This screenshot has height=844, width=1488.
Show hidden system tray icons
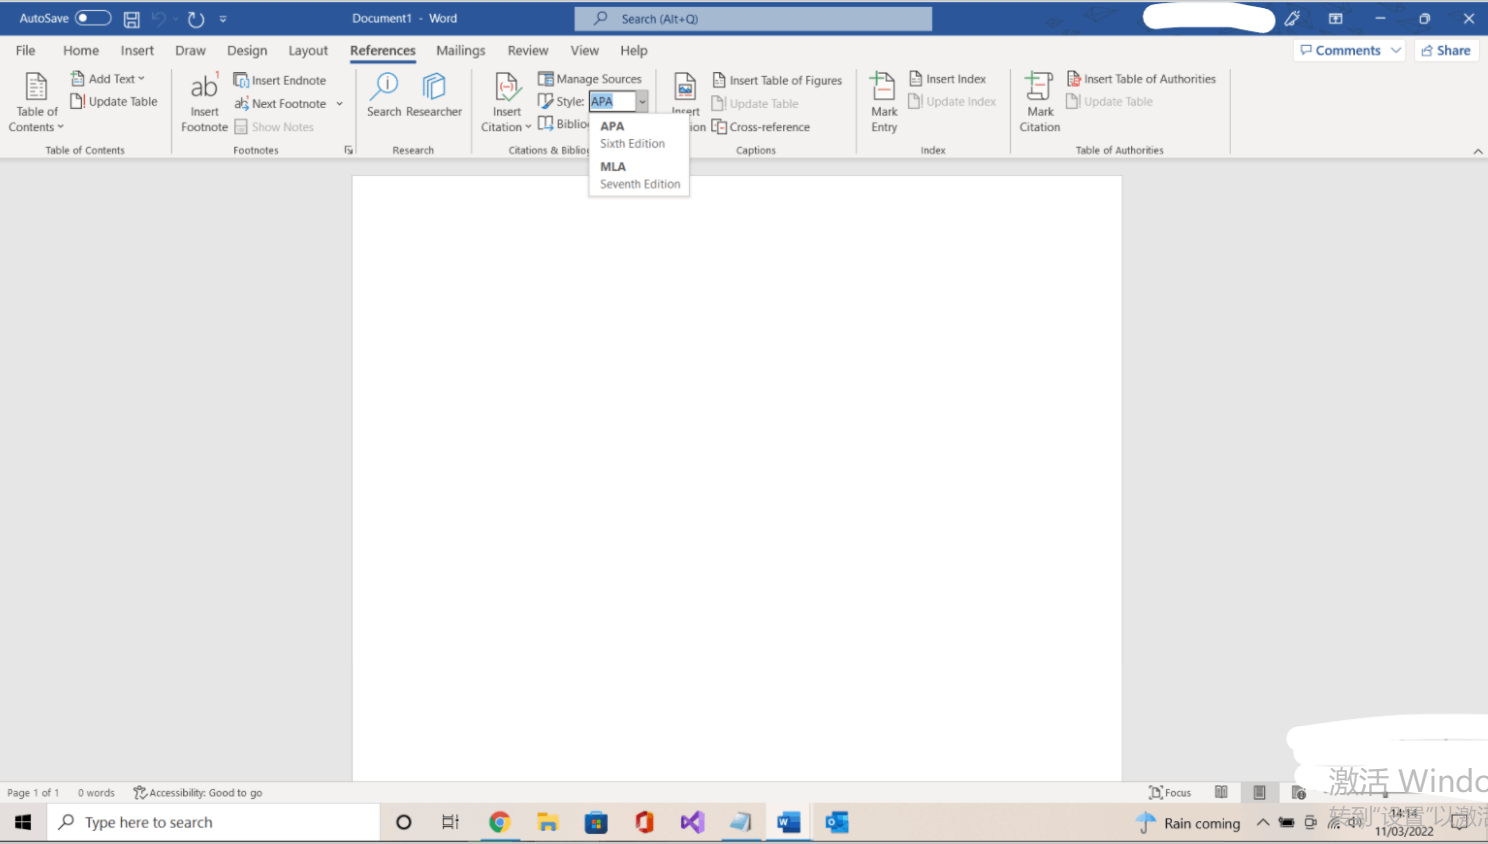[x=1263, y=822]
